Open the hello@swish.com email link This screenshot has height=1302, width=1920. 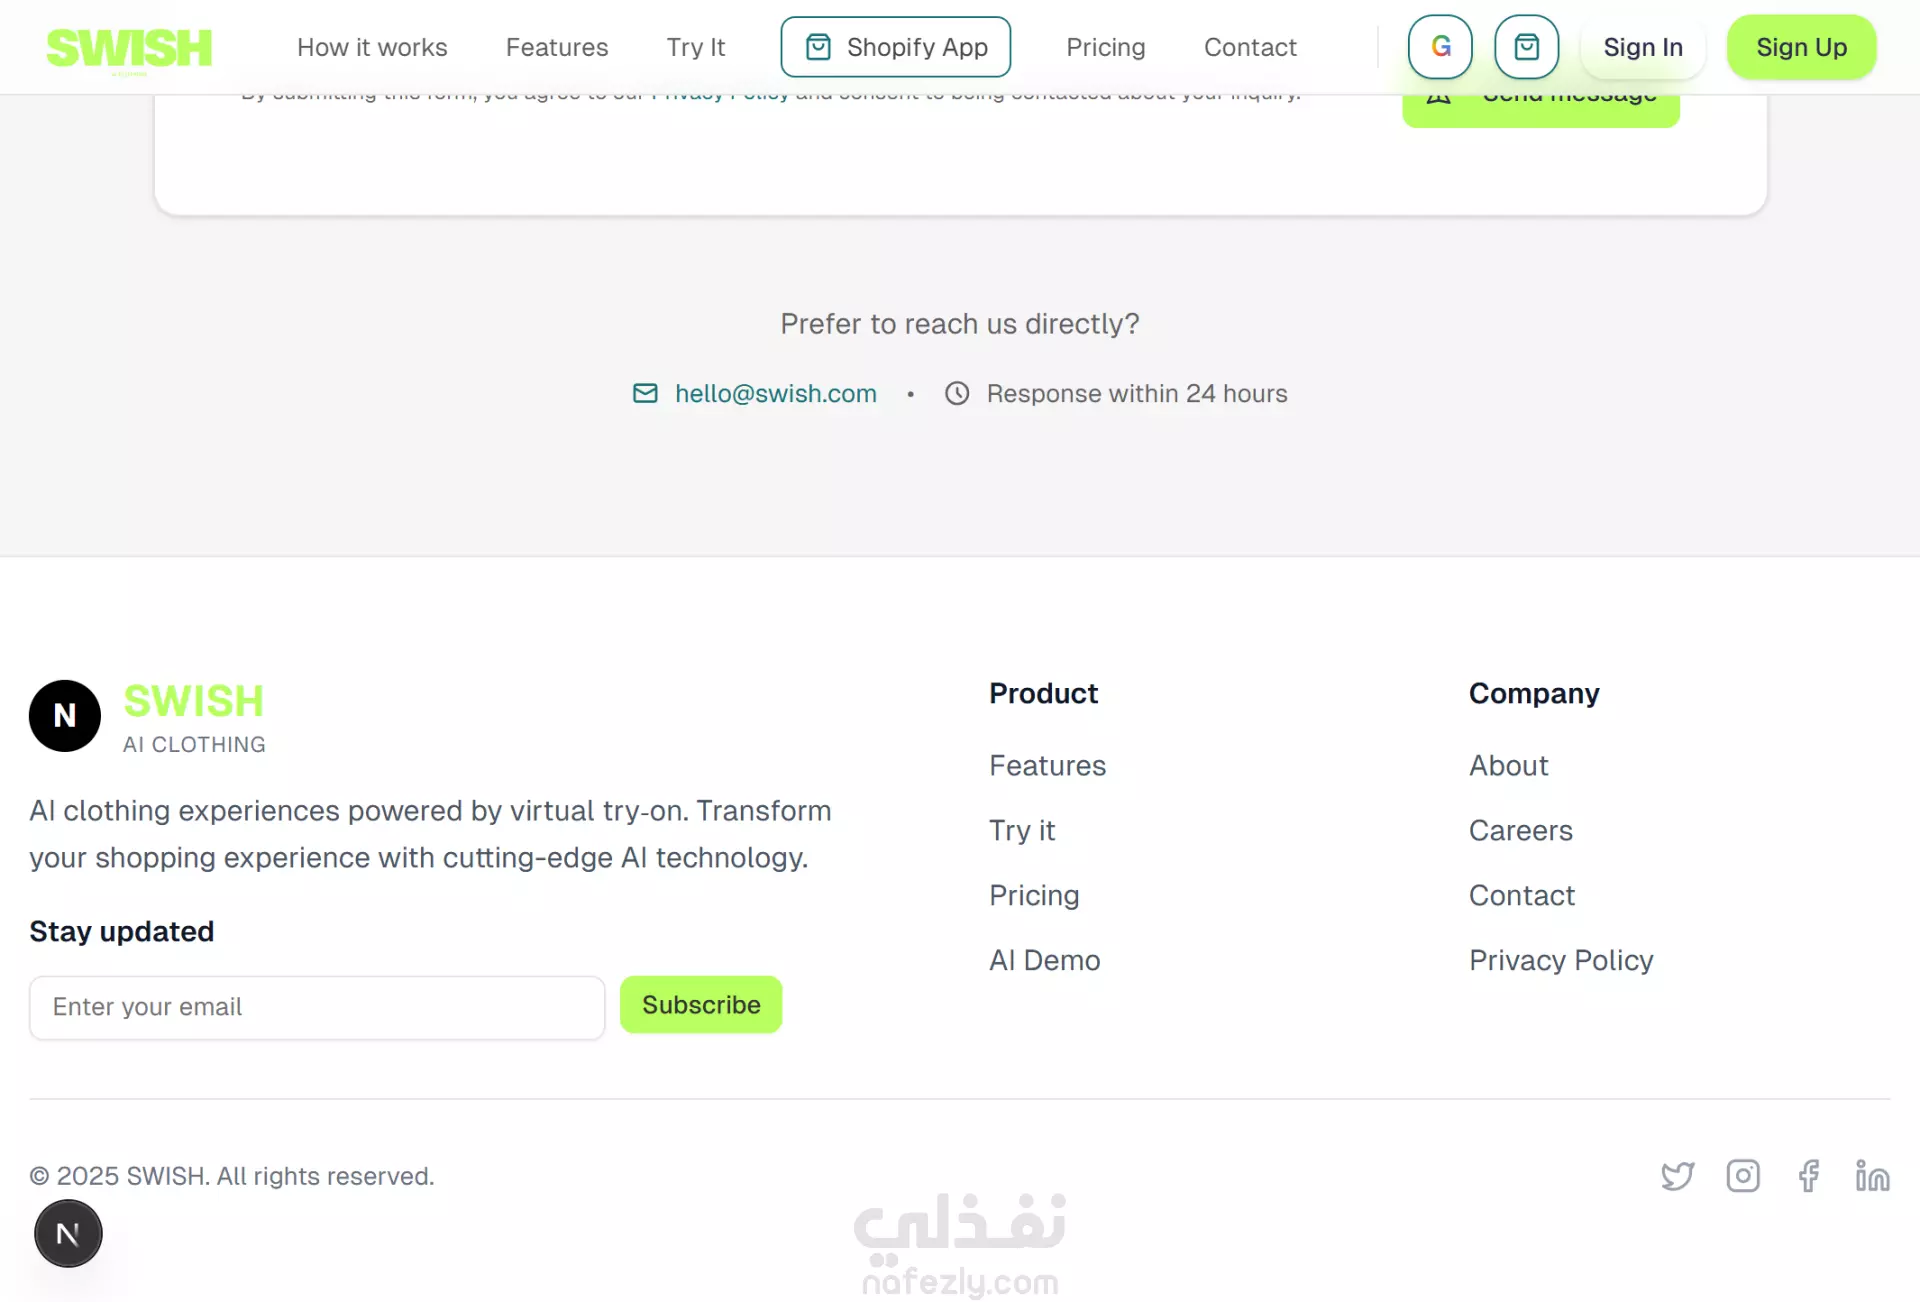(775, 394)
